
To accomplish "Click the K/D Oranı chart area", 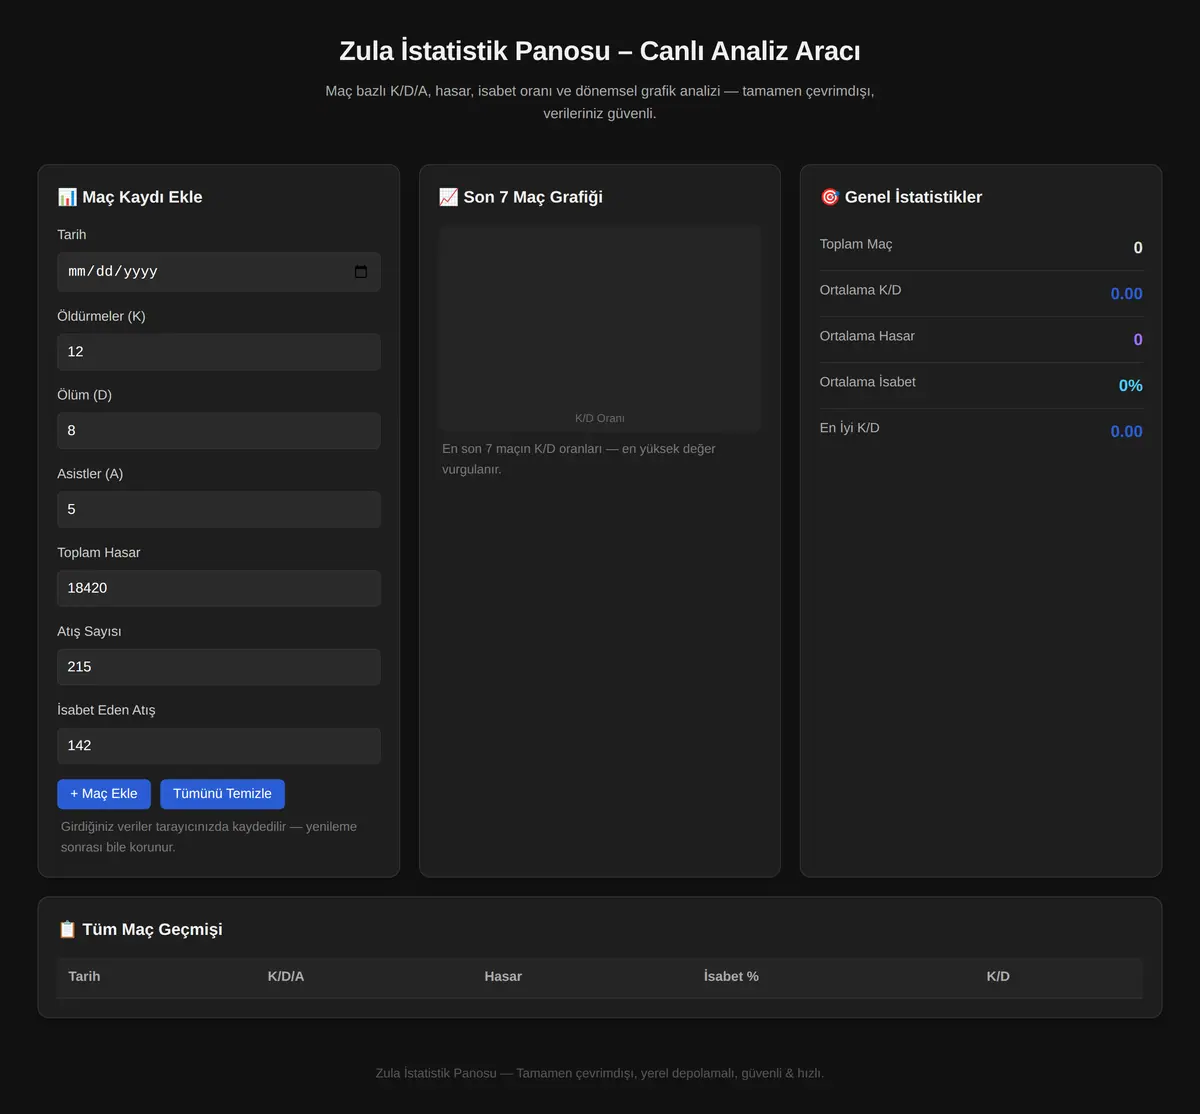I will coord(600,329).
